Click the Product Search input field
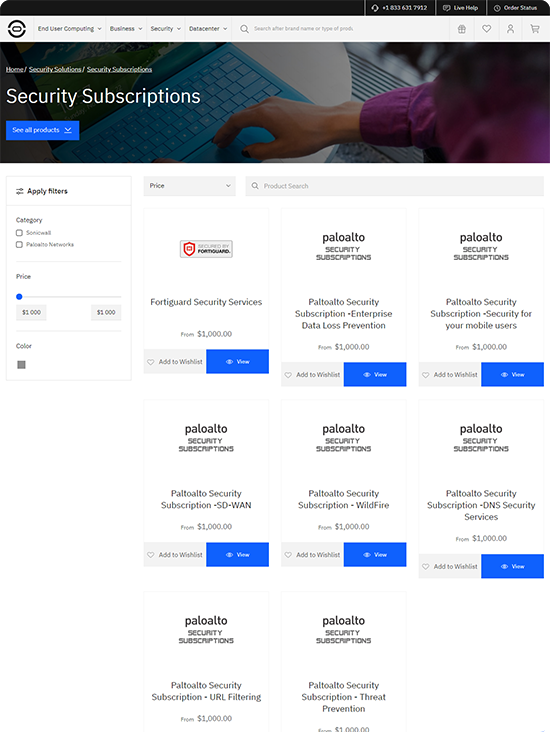 (x=395, y=186)
